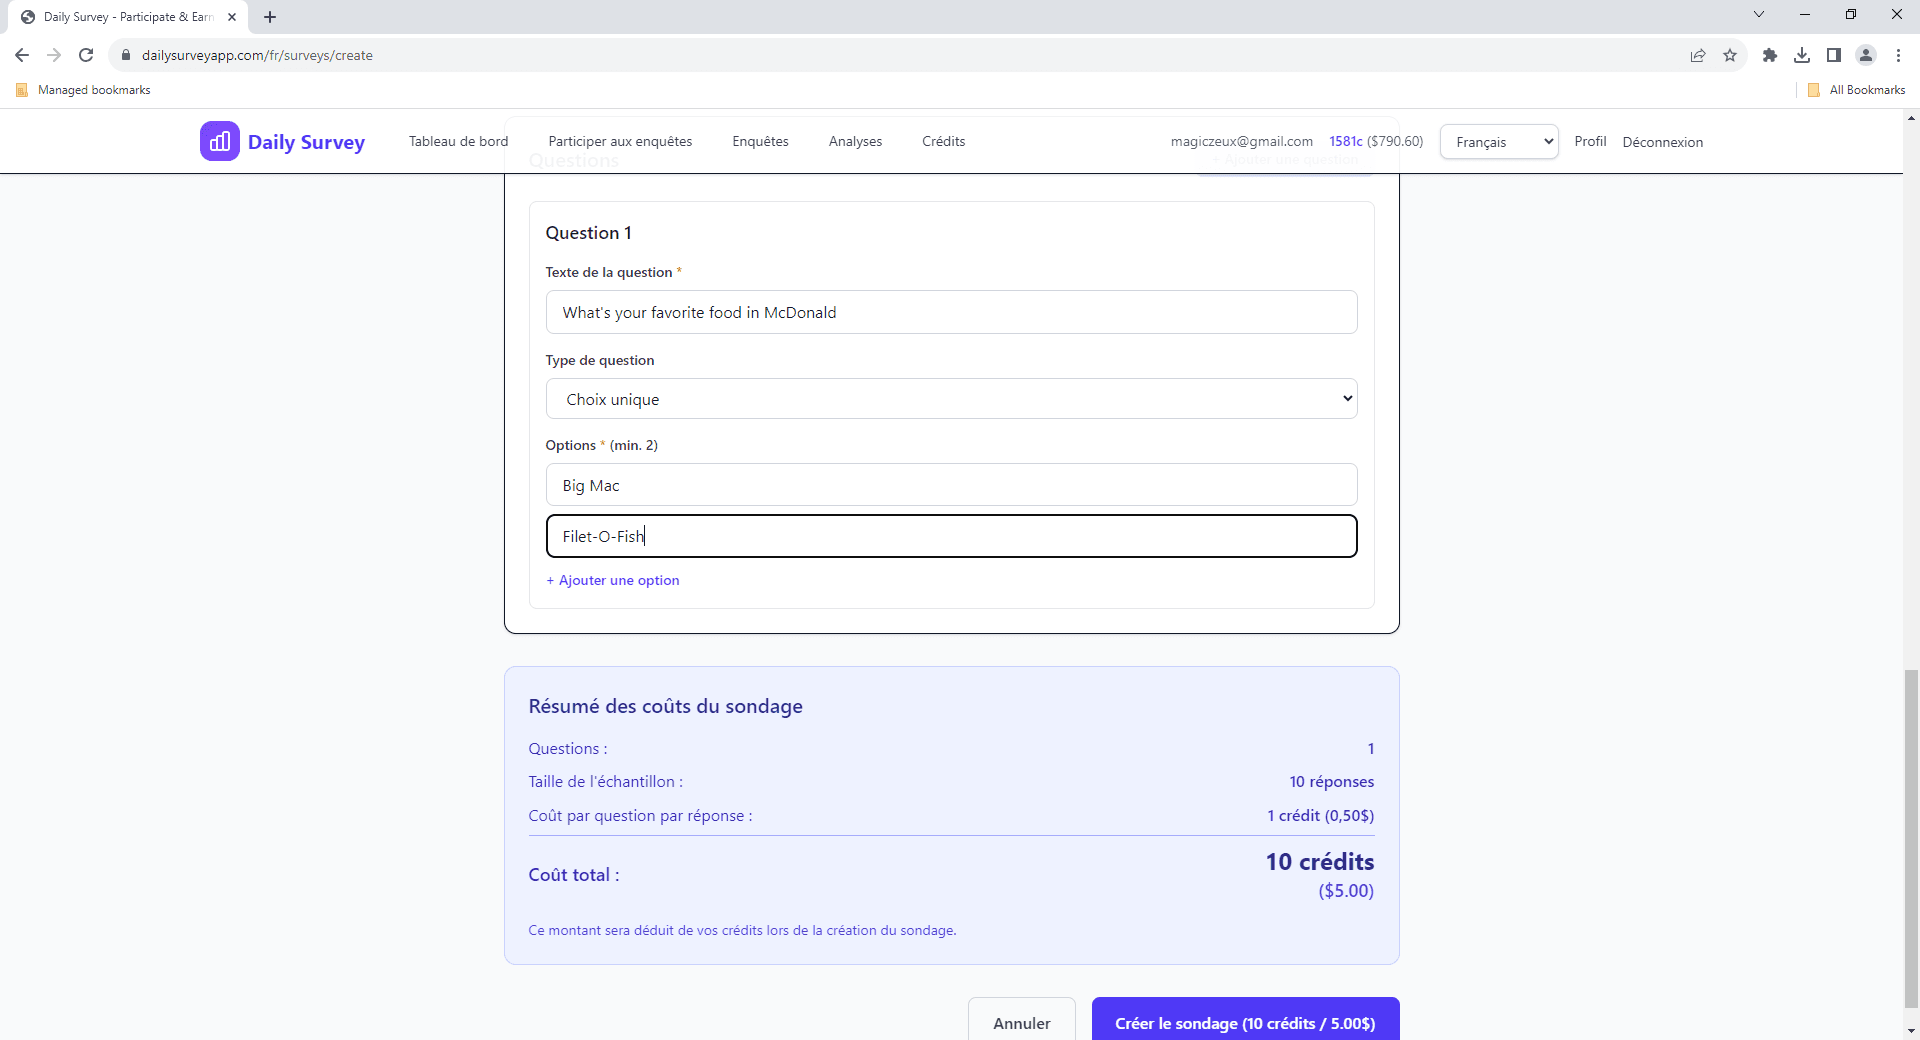Go to Tableau de bord
The width and height of the screenshot is (1920, 1040).
(x=458, y=141)
